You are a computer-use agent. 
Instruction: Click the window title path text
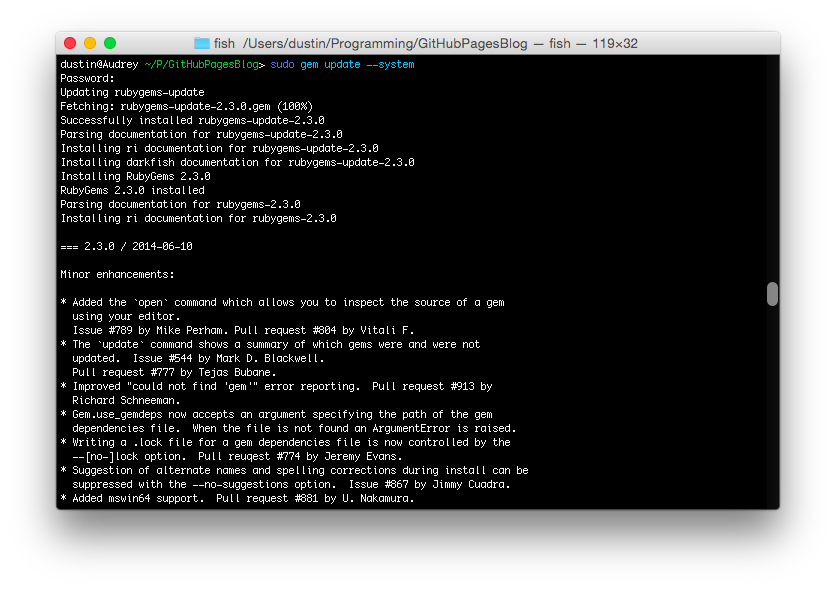425,43
